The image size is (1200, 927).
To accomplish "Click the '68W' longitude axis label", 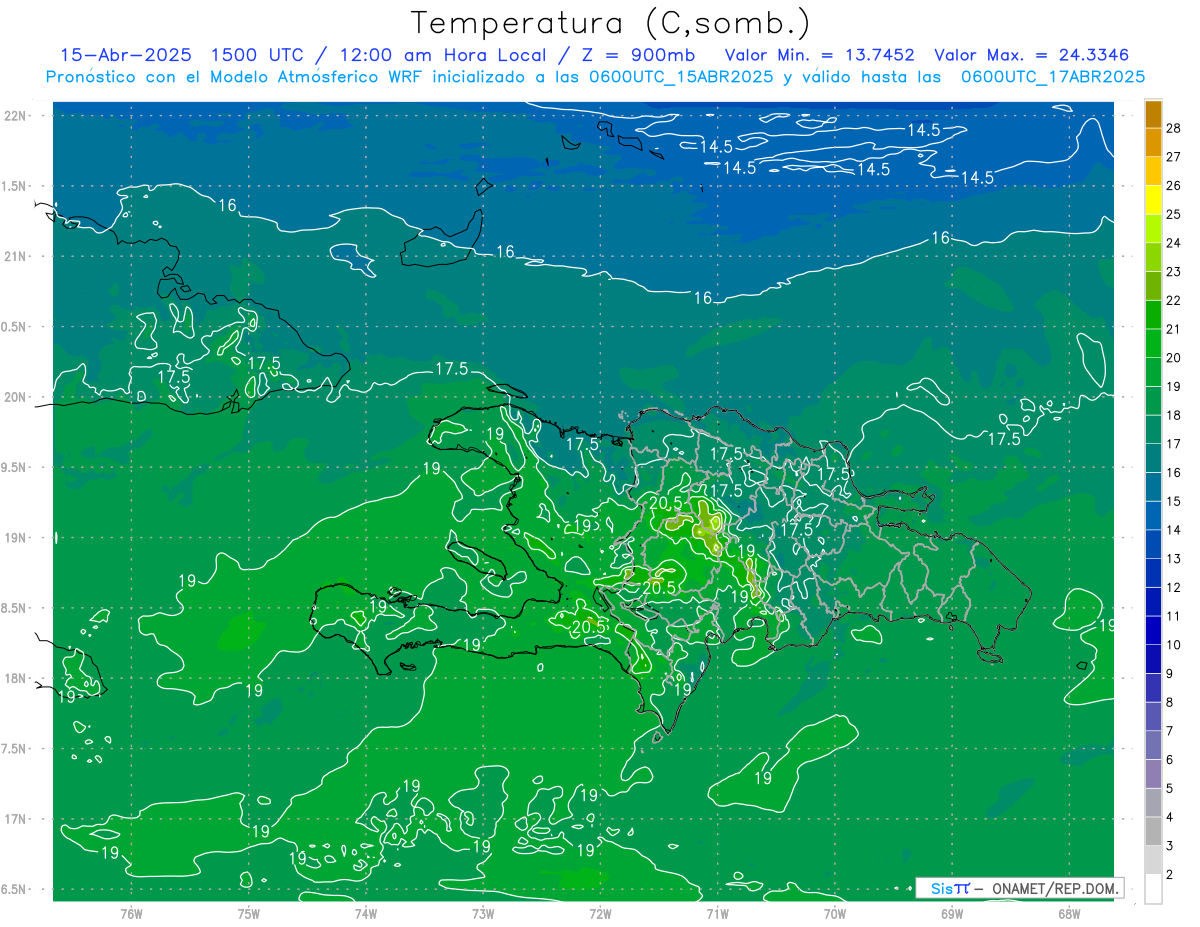I will pyautogui.click(x=1069, y=913).
